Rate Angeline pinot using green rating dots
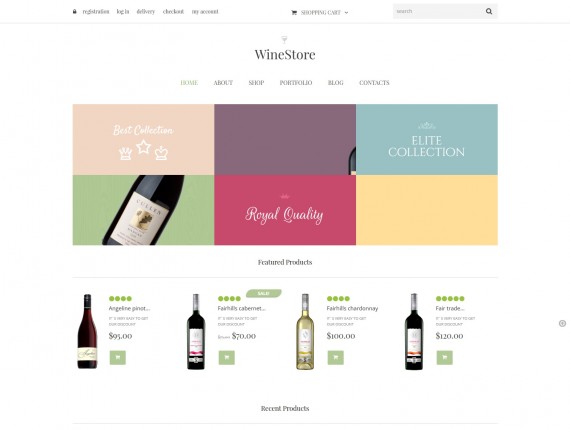 [120, 299]
